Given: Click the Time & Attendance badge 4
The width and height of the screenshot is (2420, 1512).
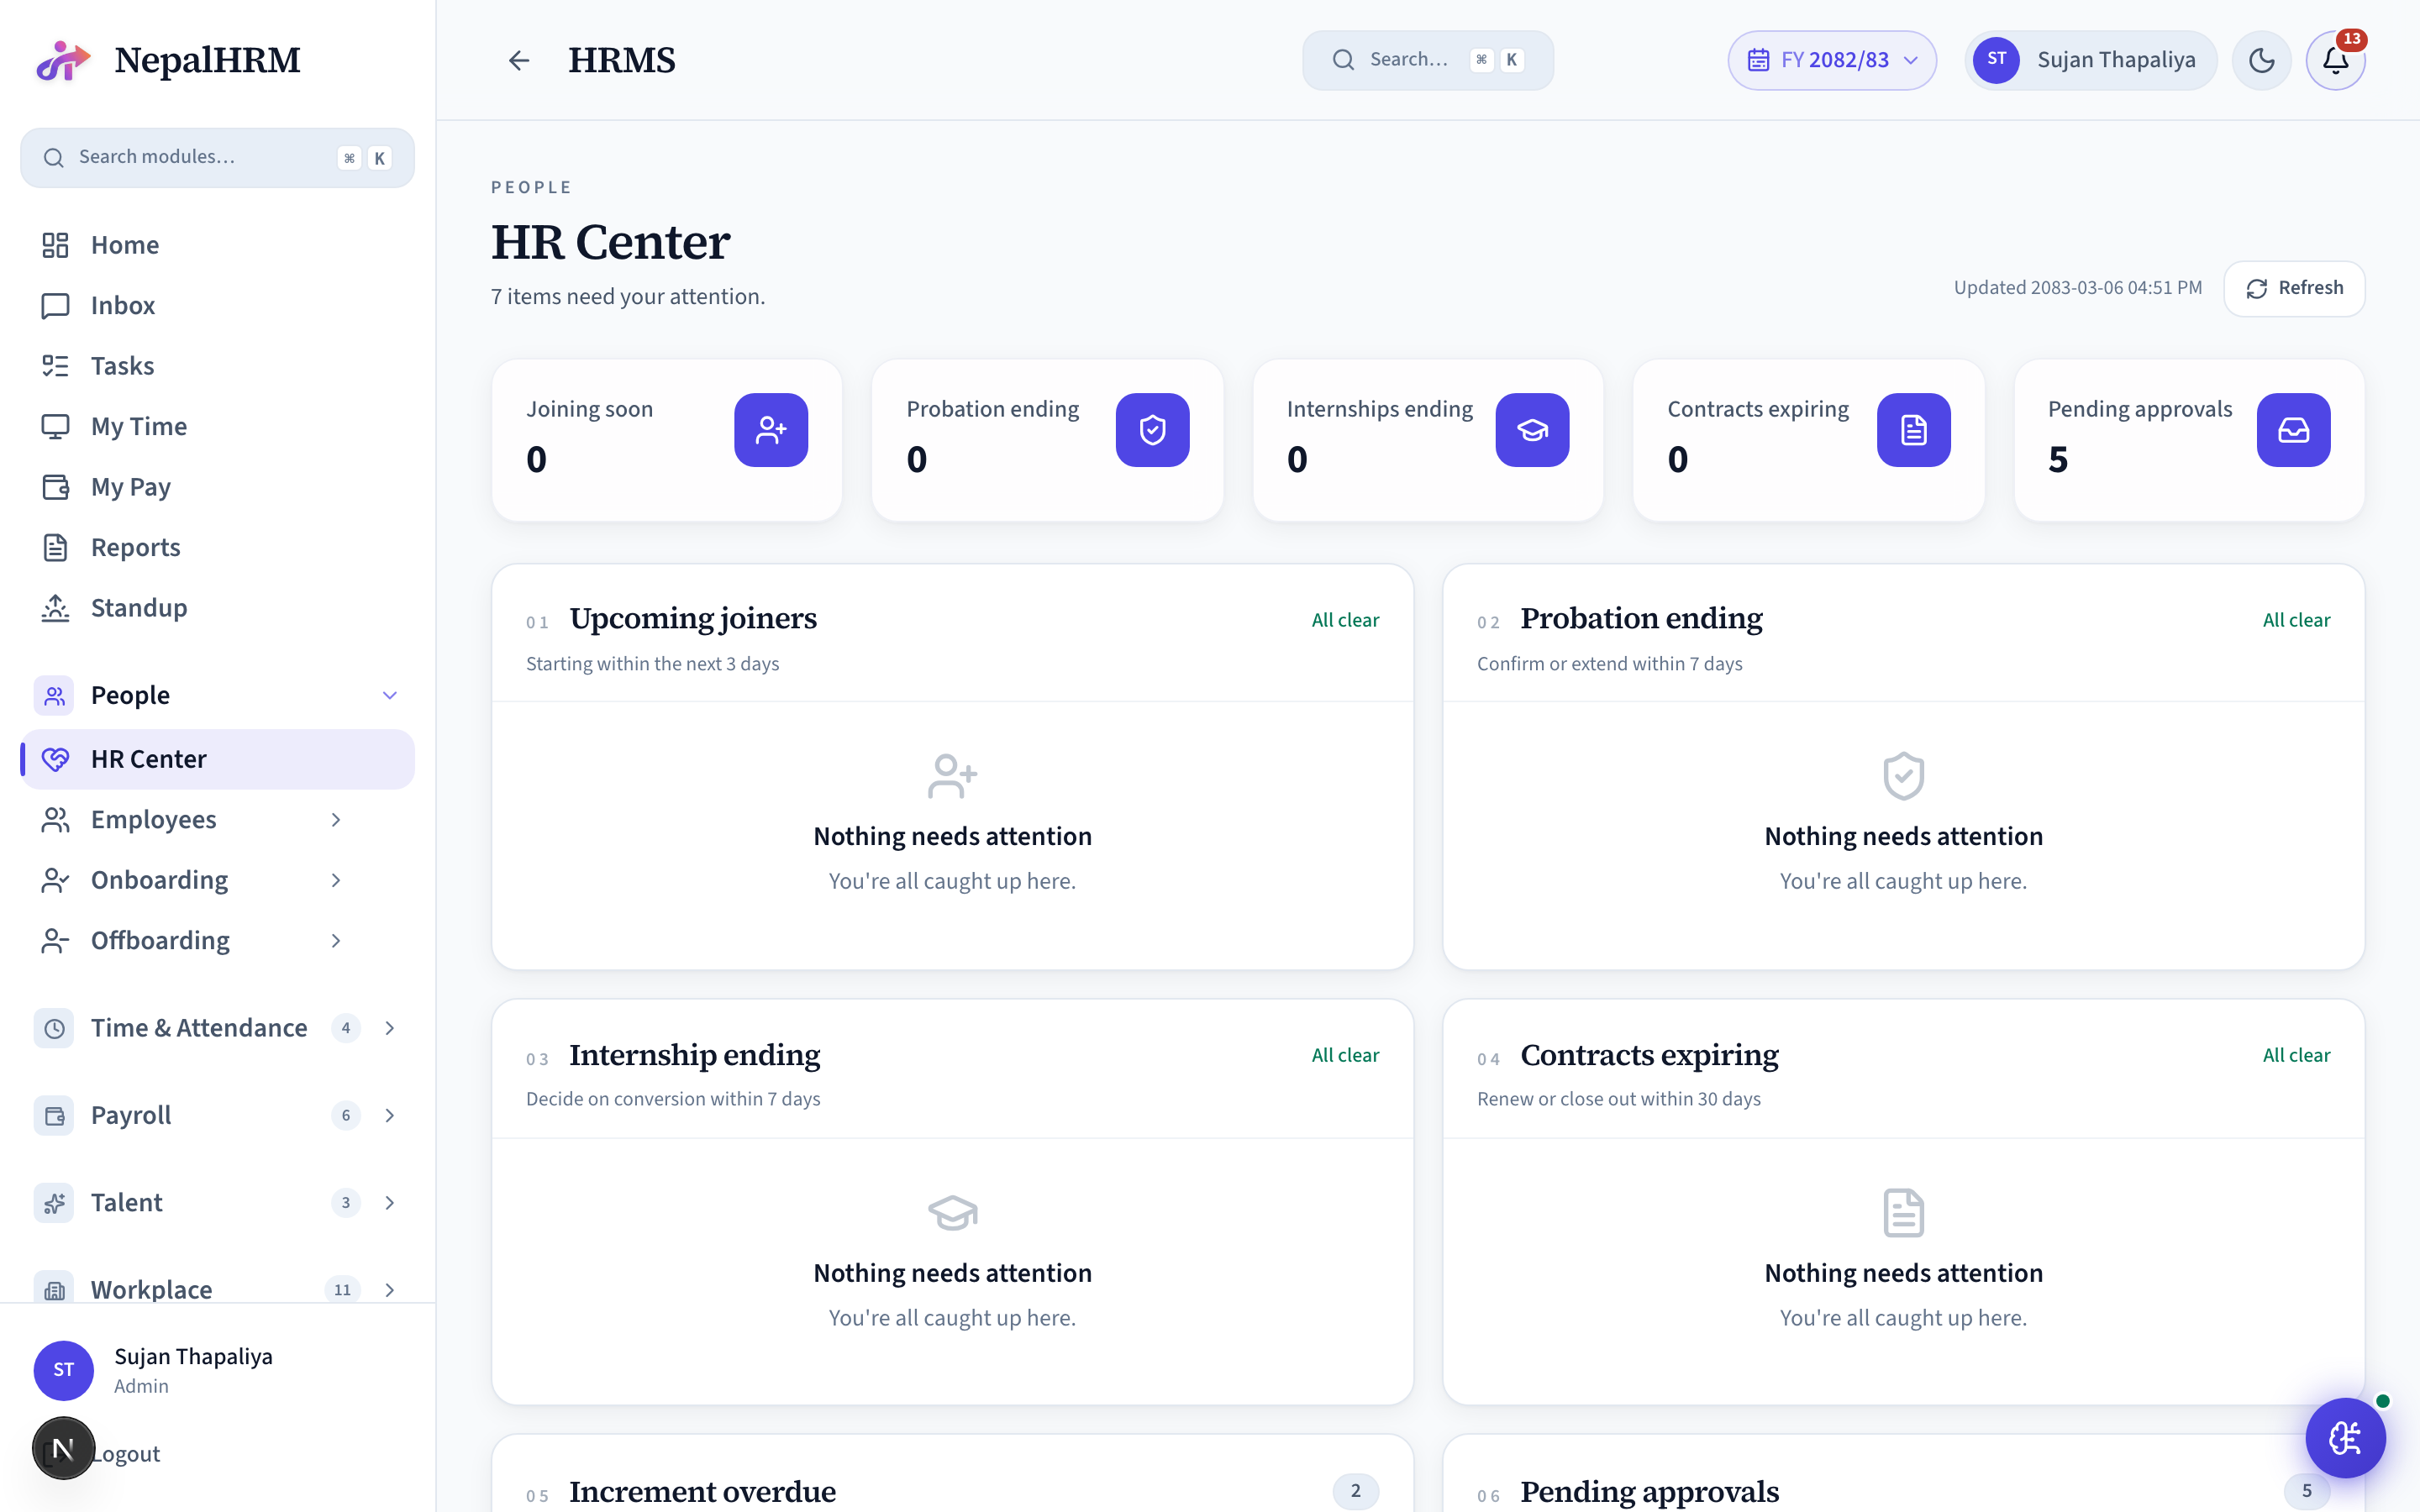Looking at the screenshot, I should 346,1028.
